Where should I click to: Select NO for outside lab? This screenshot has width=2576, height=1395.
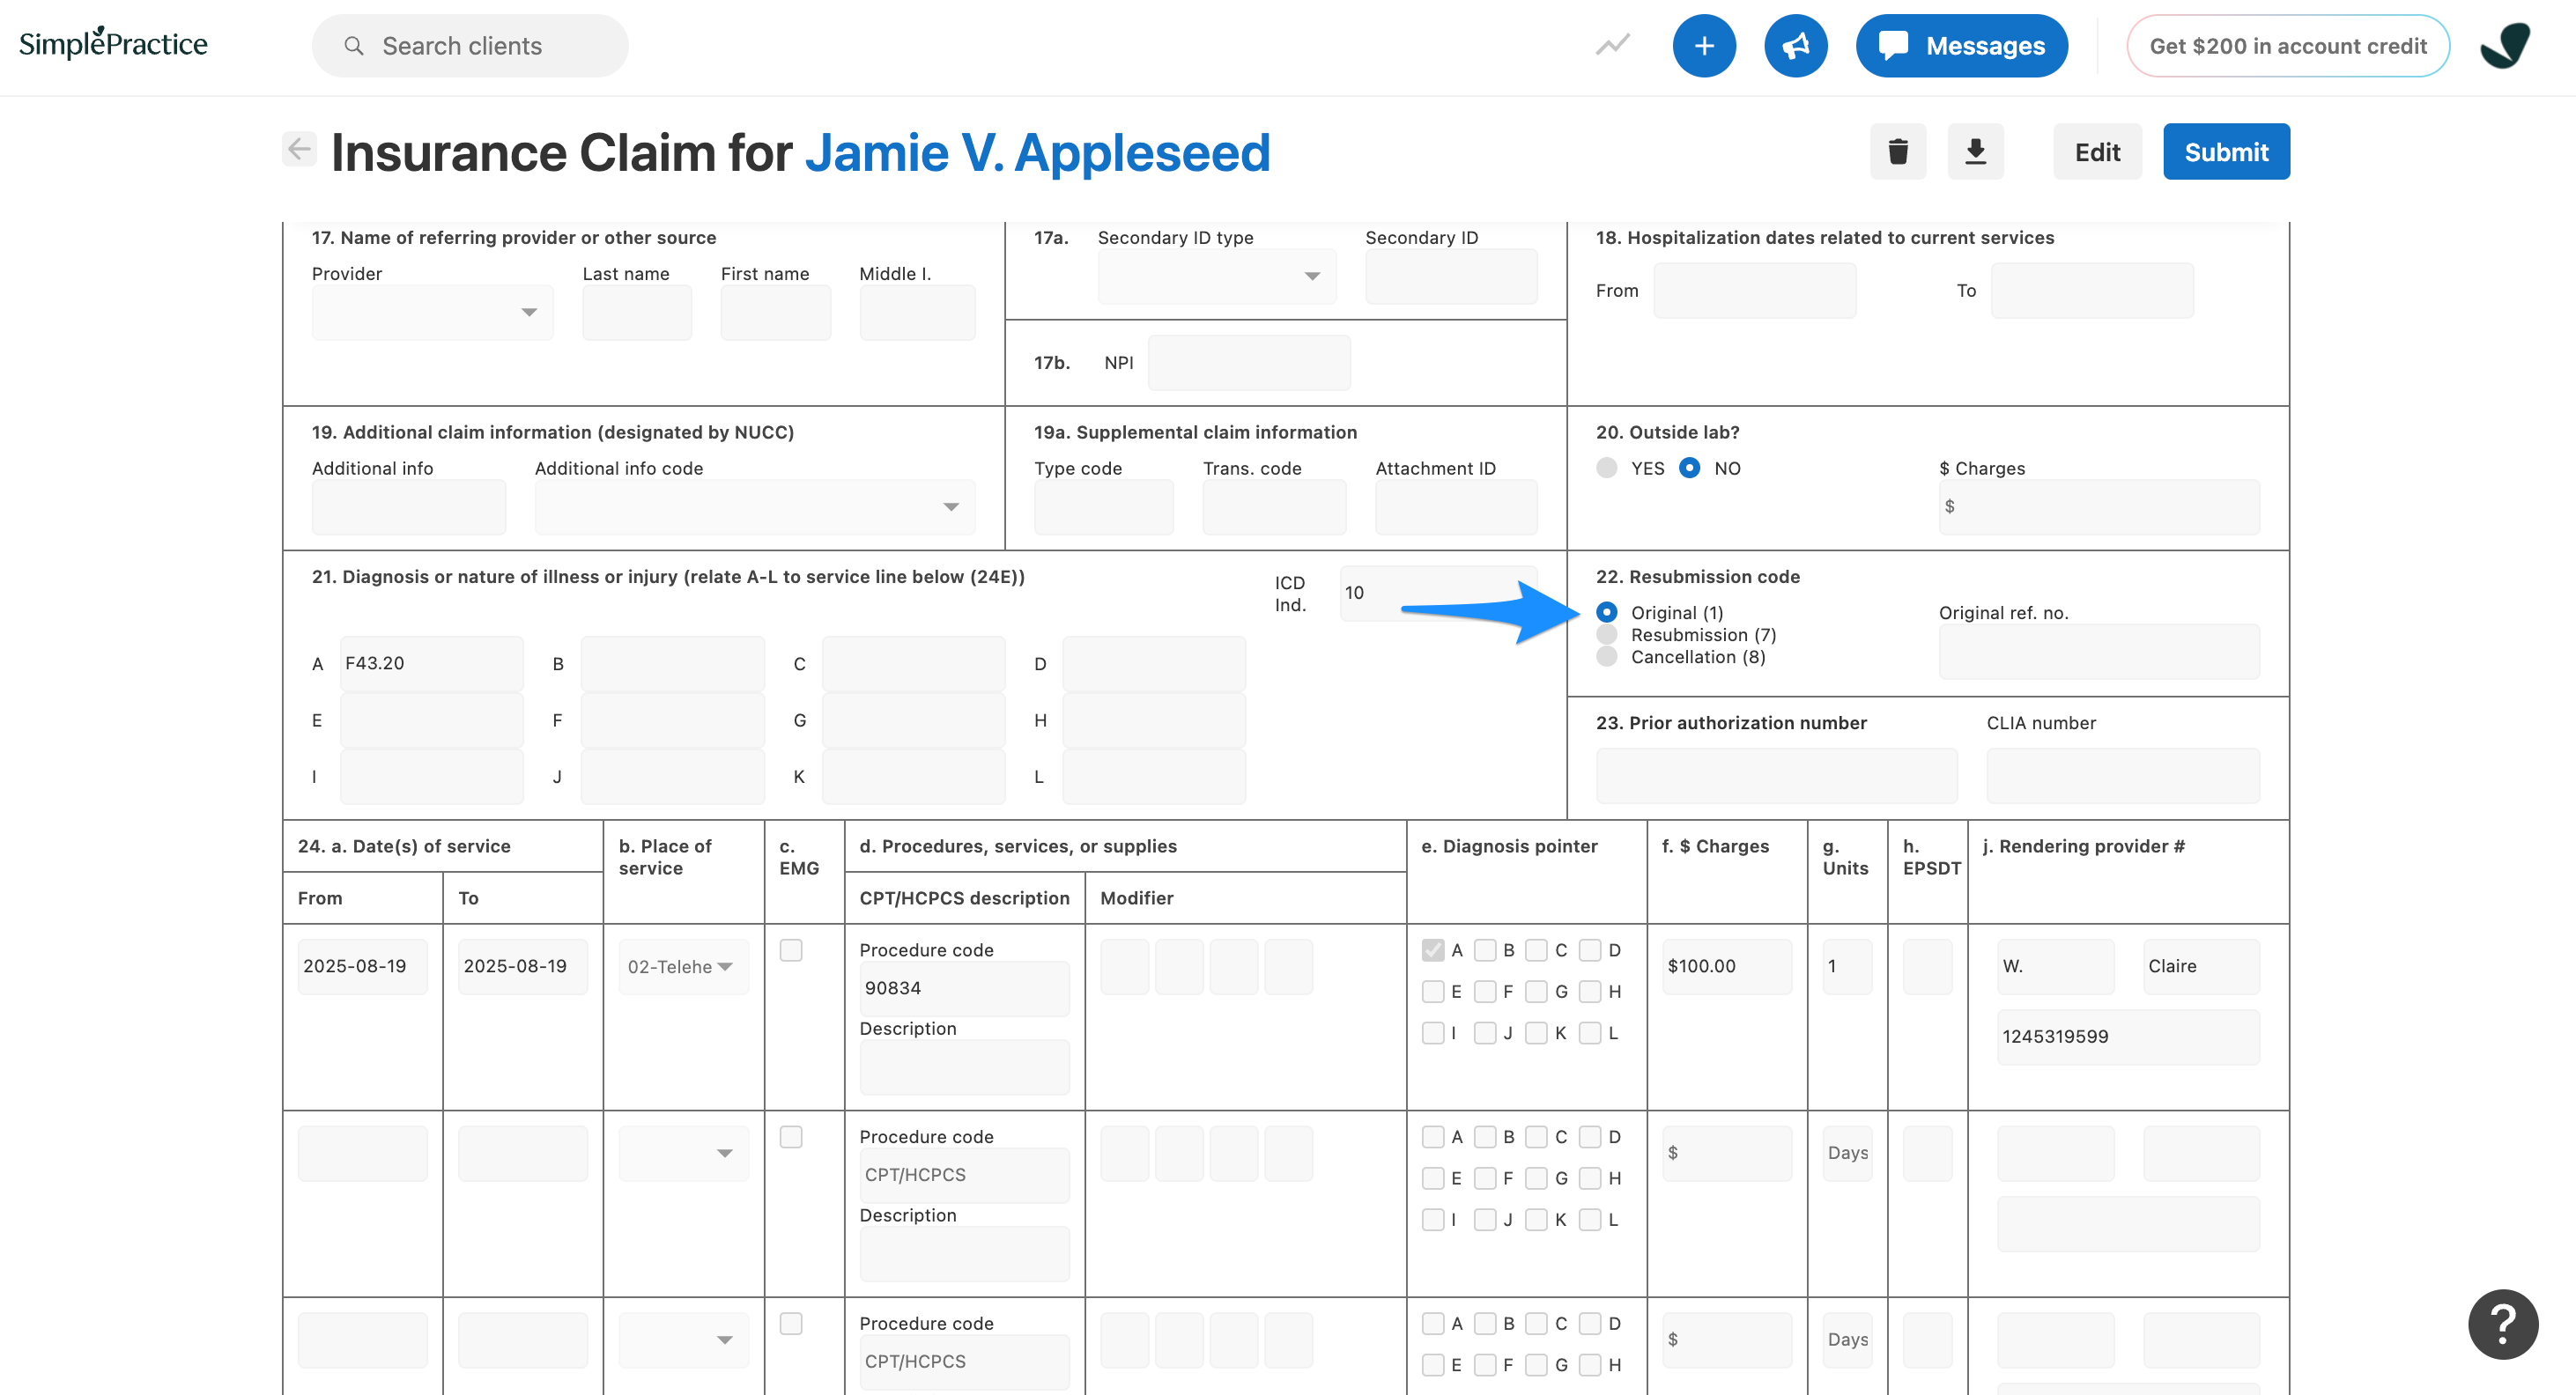1689,468
